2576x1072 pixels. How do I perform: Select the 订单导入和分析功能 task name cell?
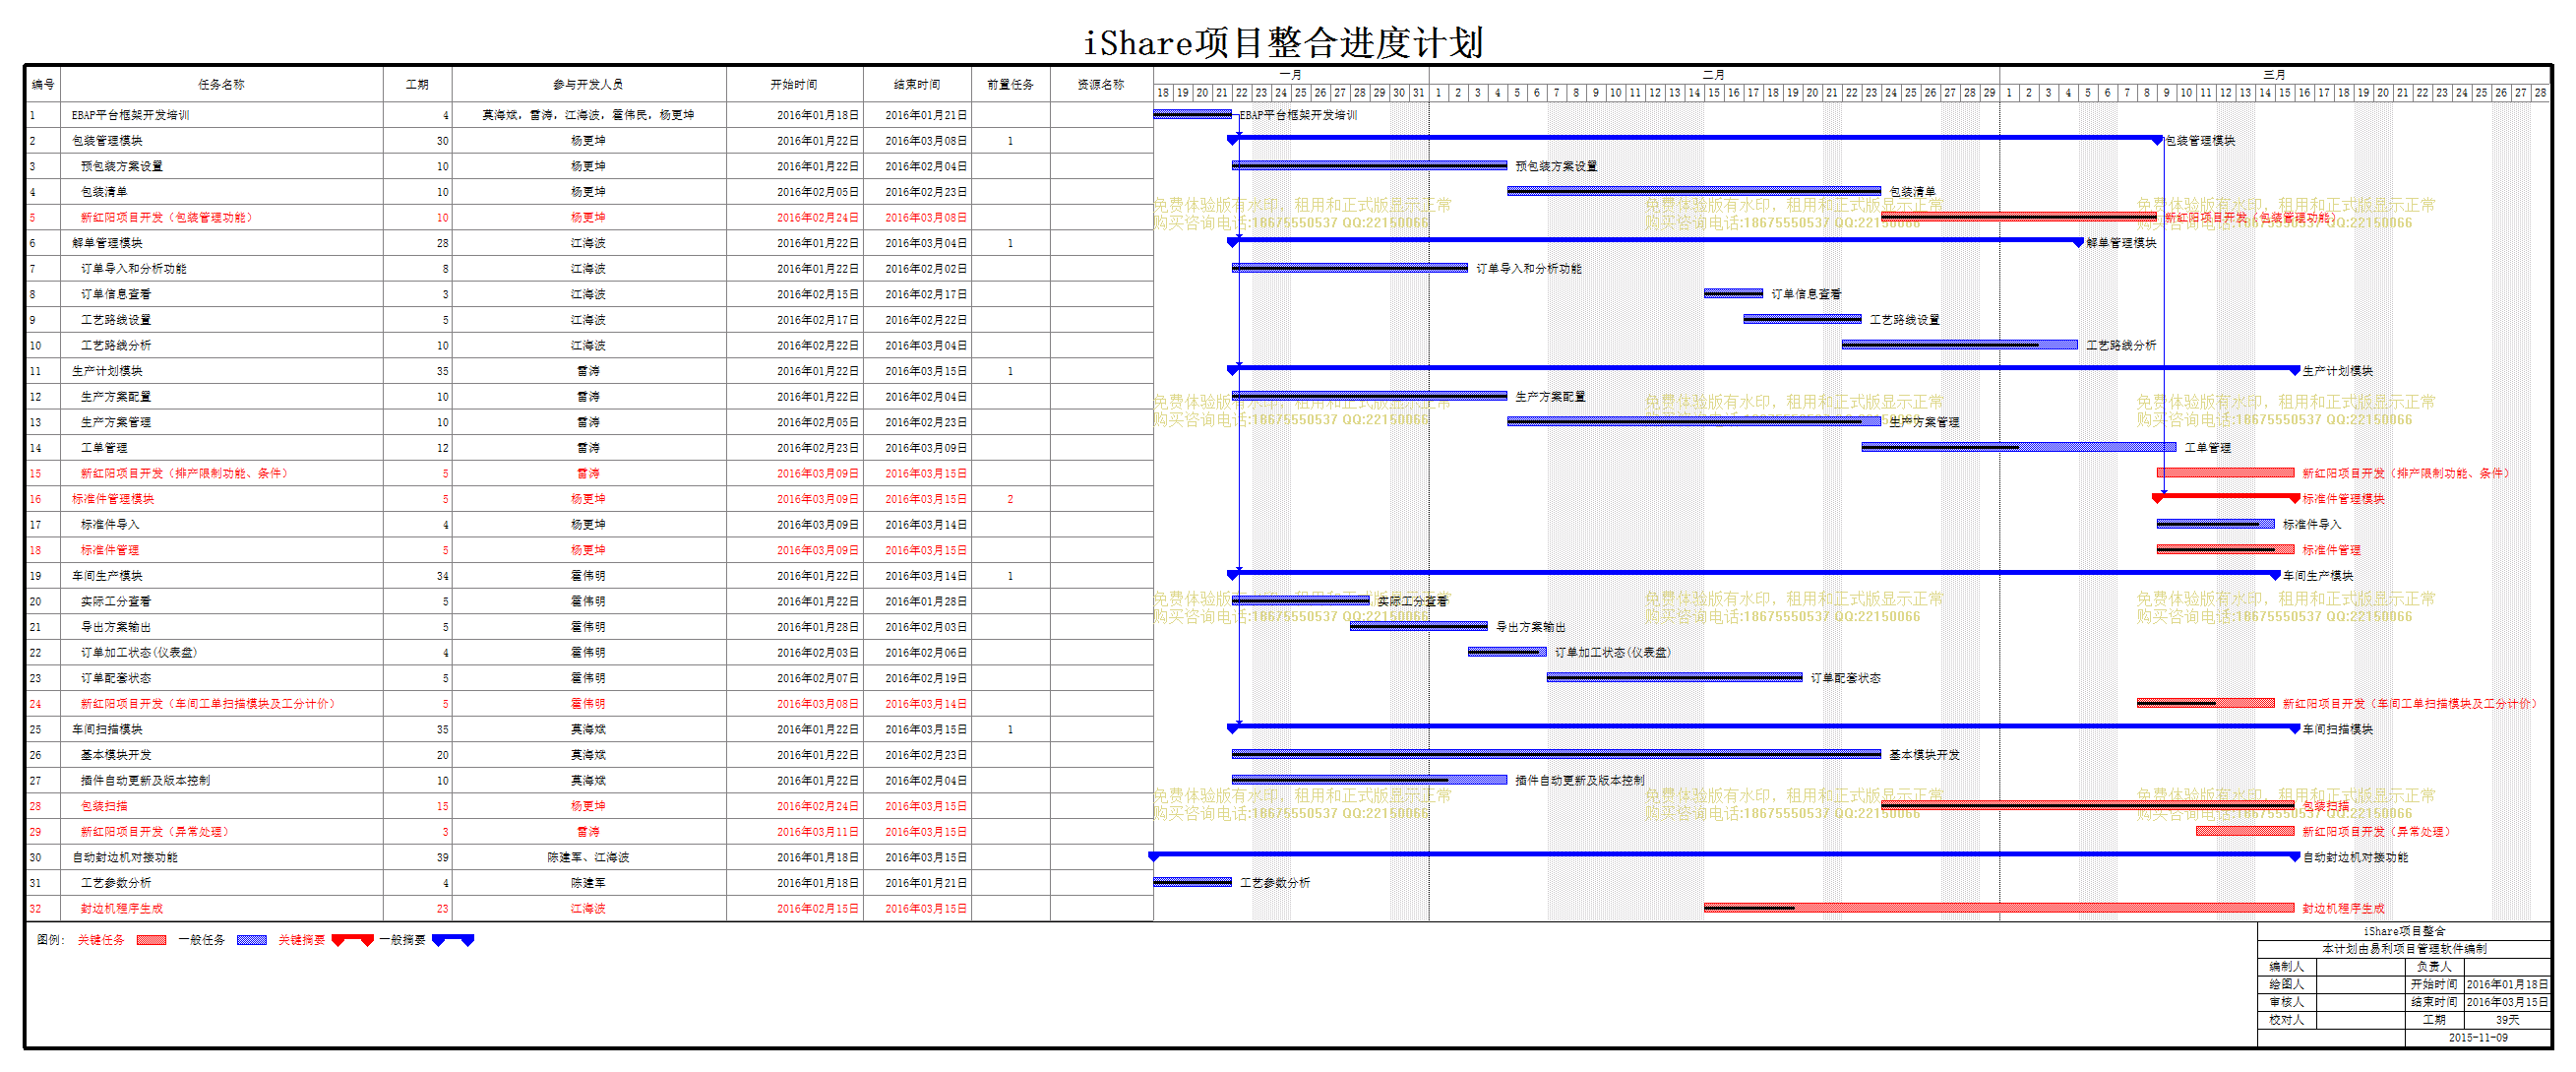coord(221,269)
